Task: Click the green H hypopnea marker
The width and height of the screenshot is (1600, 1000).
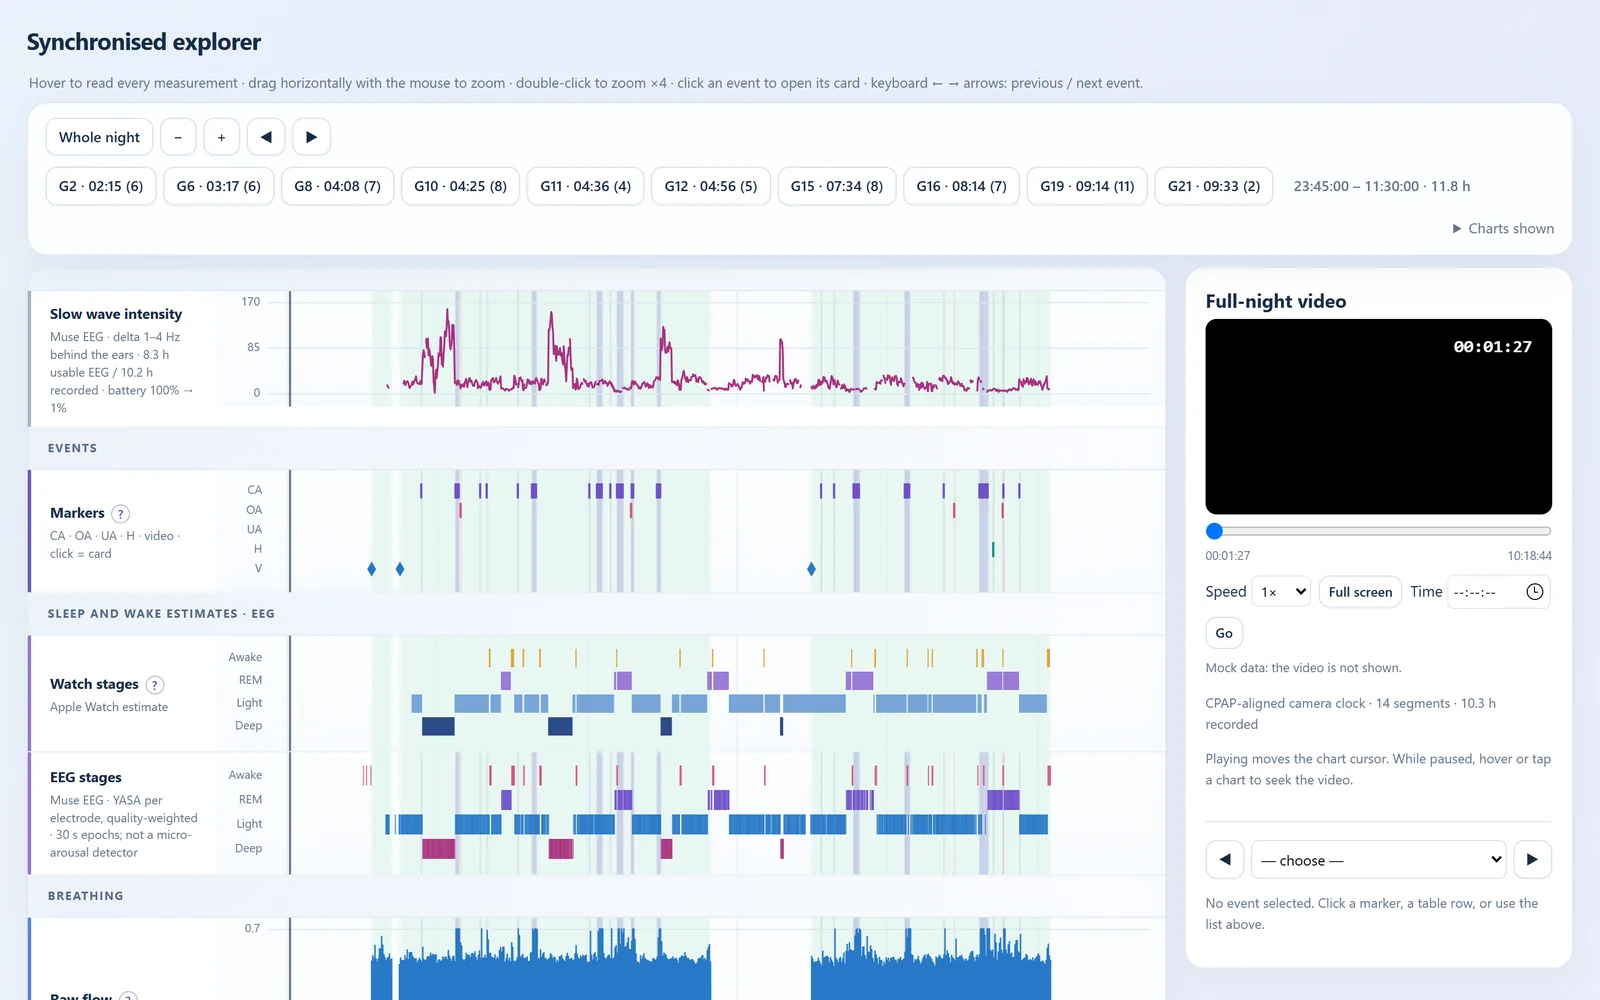Action: coord(993,549)
